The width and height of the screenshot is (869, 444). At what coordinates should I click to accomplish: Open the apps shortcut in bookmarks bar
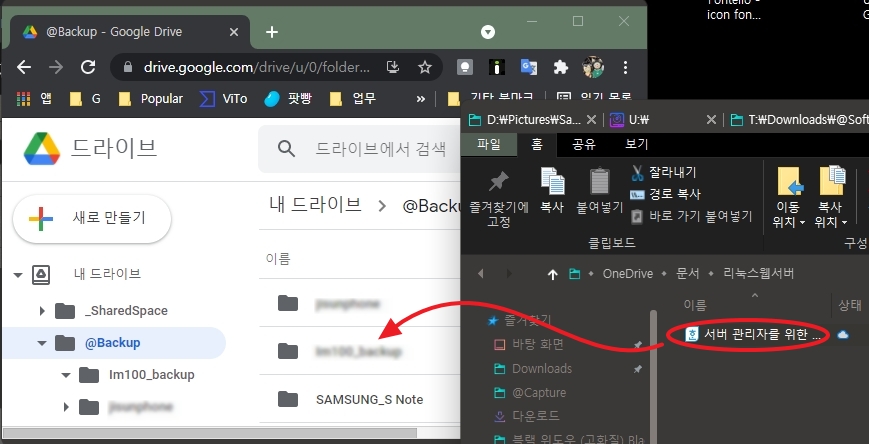(x=33, y=99)
